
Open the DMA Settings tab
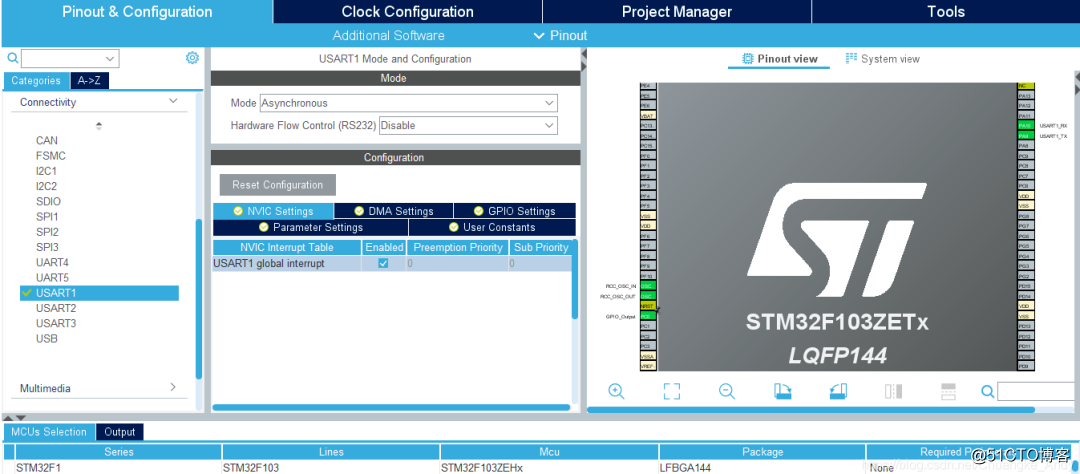click(393, 211)
